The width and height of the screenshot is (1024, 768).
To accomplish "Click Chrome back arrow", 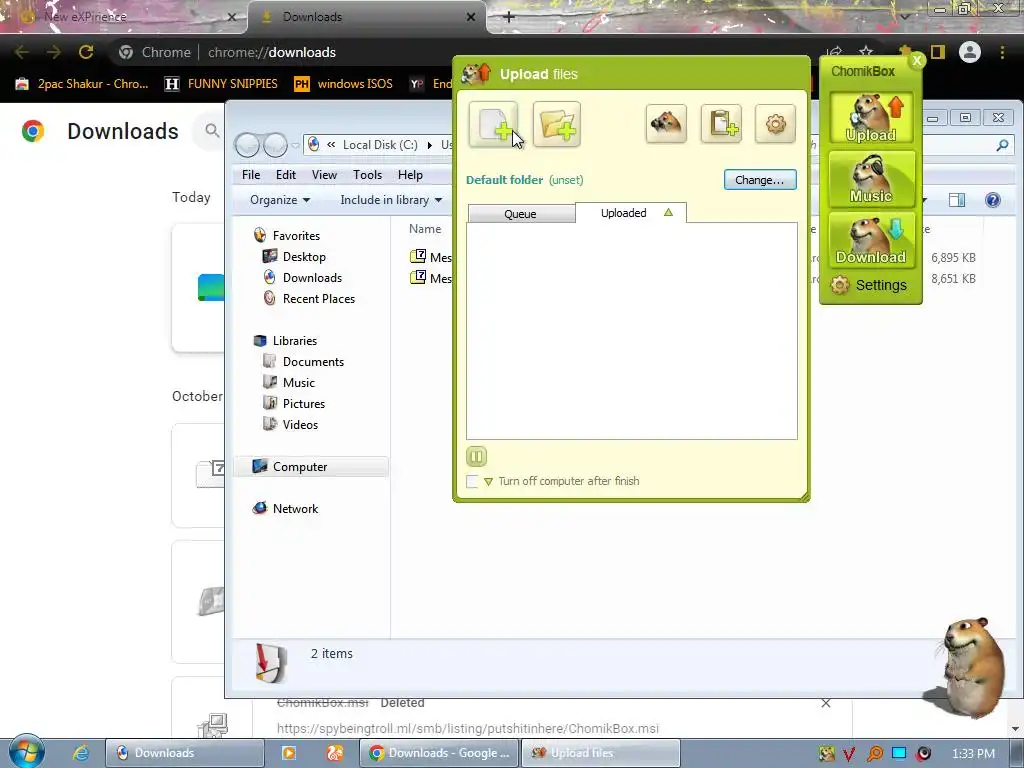I will (x=21, y=52).
